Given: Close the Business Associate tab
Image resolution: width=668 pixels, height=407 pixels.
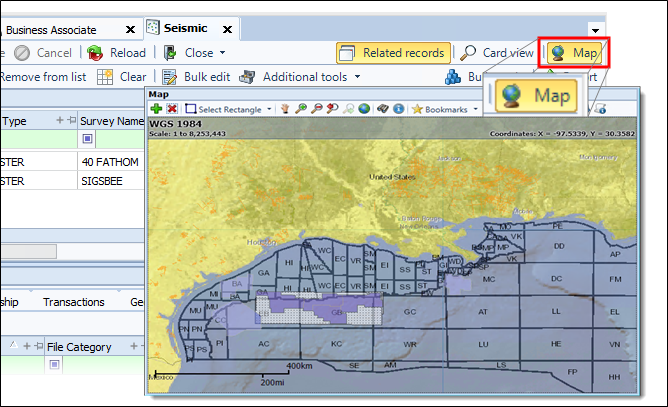Looking at the screenshot, I should coord(130,29).
